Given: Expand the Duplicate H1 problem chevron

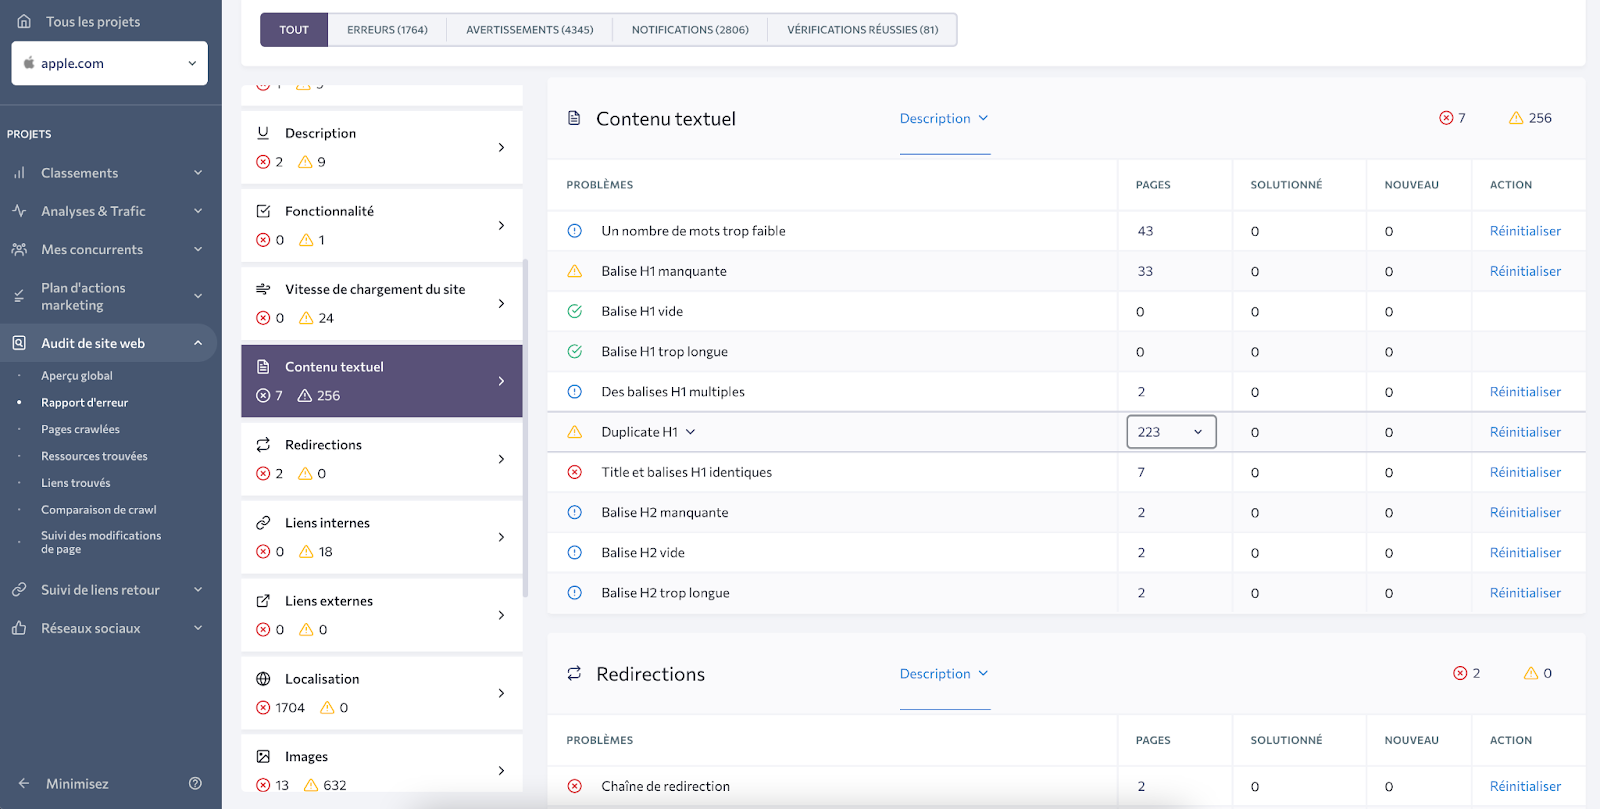Looking at the screenshot, I should (x=691, y=432).
